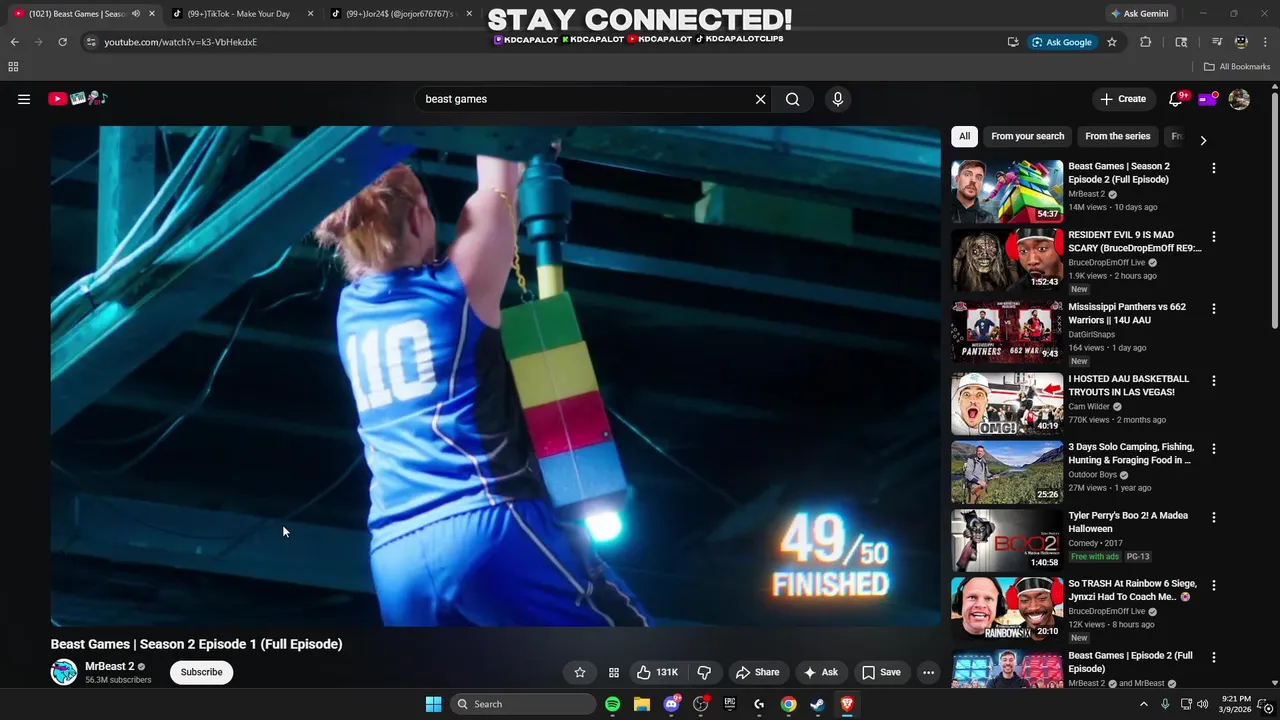Viewport: 1280px width, 720px height.
Task: Open options for RESIDENT EVIL 9 video
Action: pos(1214,237)
